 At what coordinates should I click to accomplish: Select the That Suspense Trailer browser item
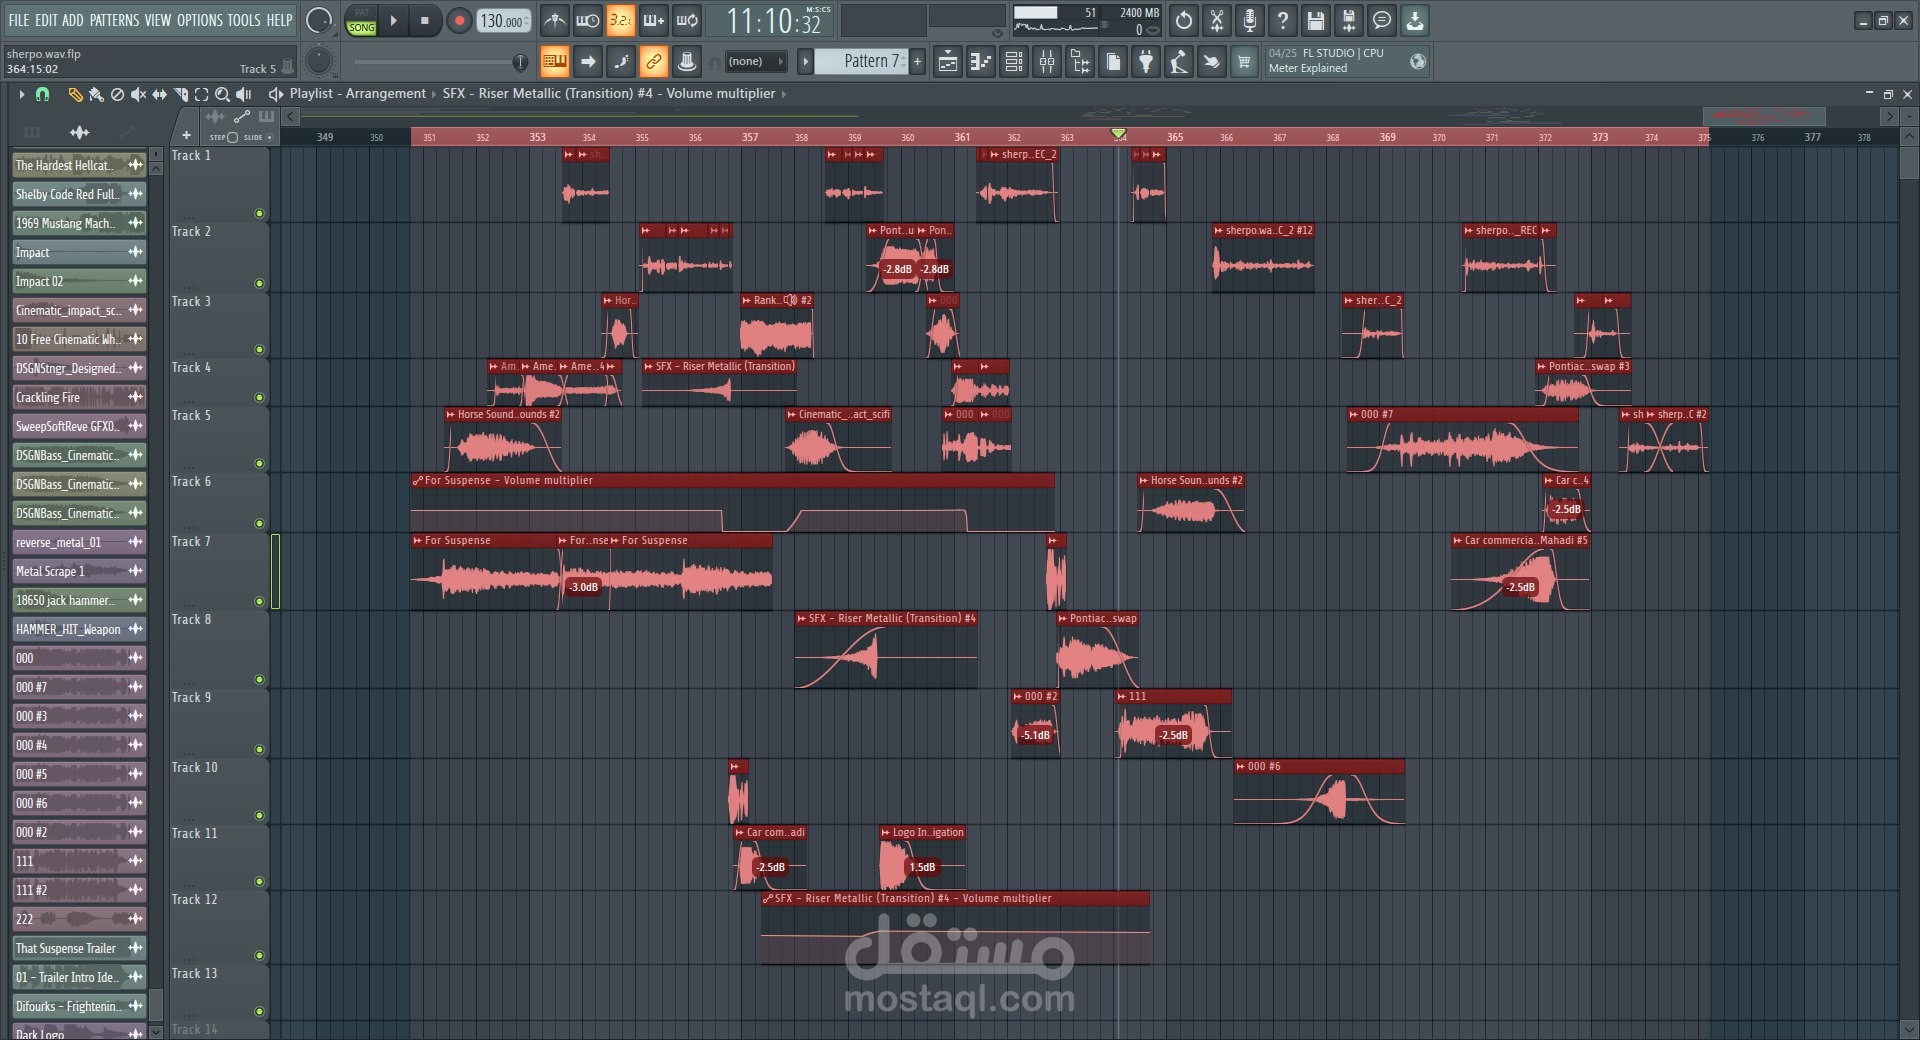pos(79,948)
